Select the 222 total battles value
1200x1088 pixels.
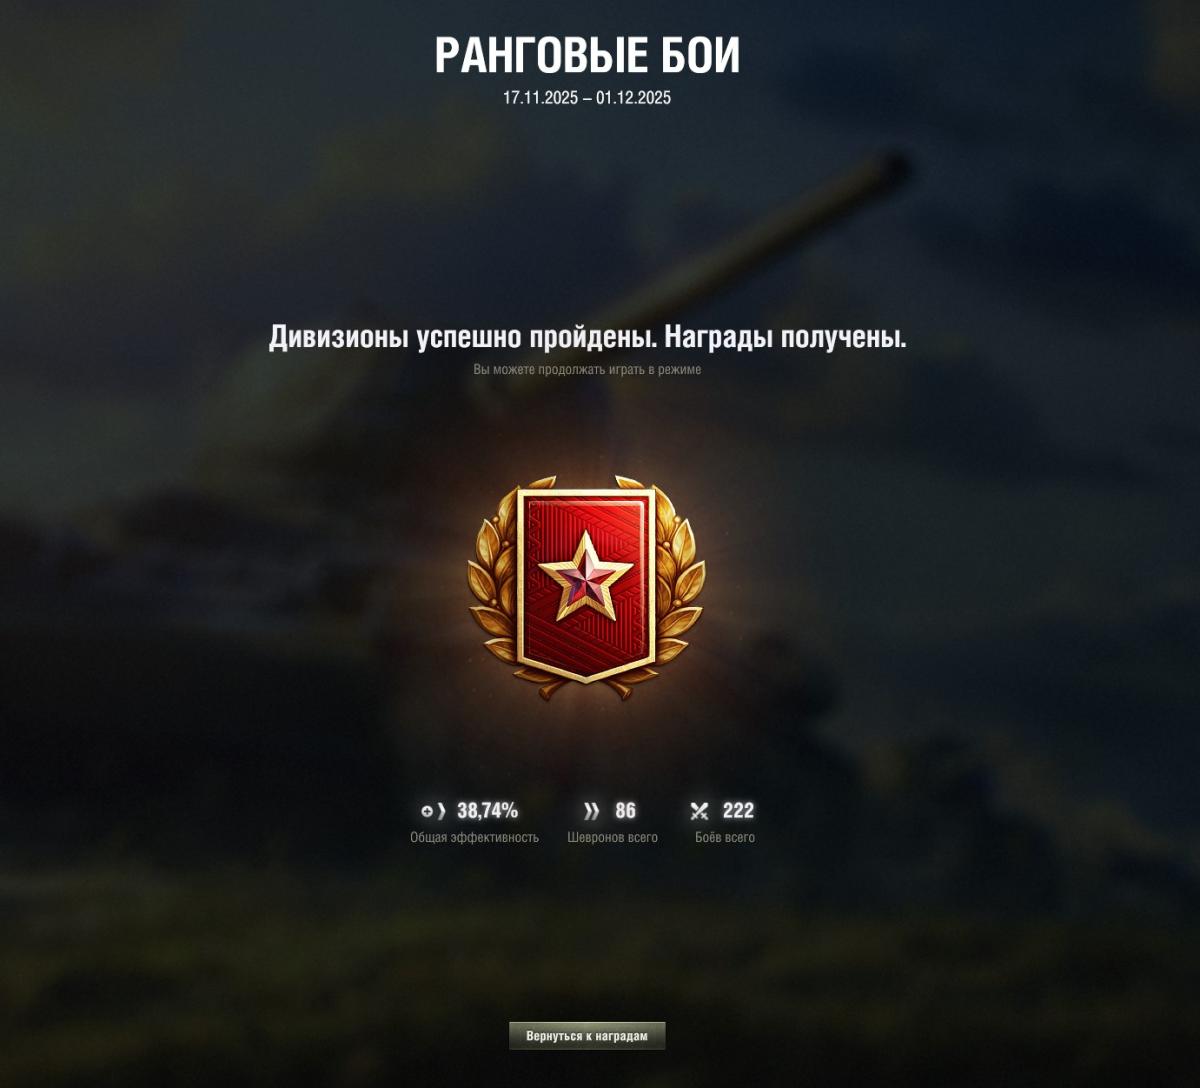(x=738, y=811)
